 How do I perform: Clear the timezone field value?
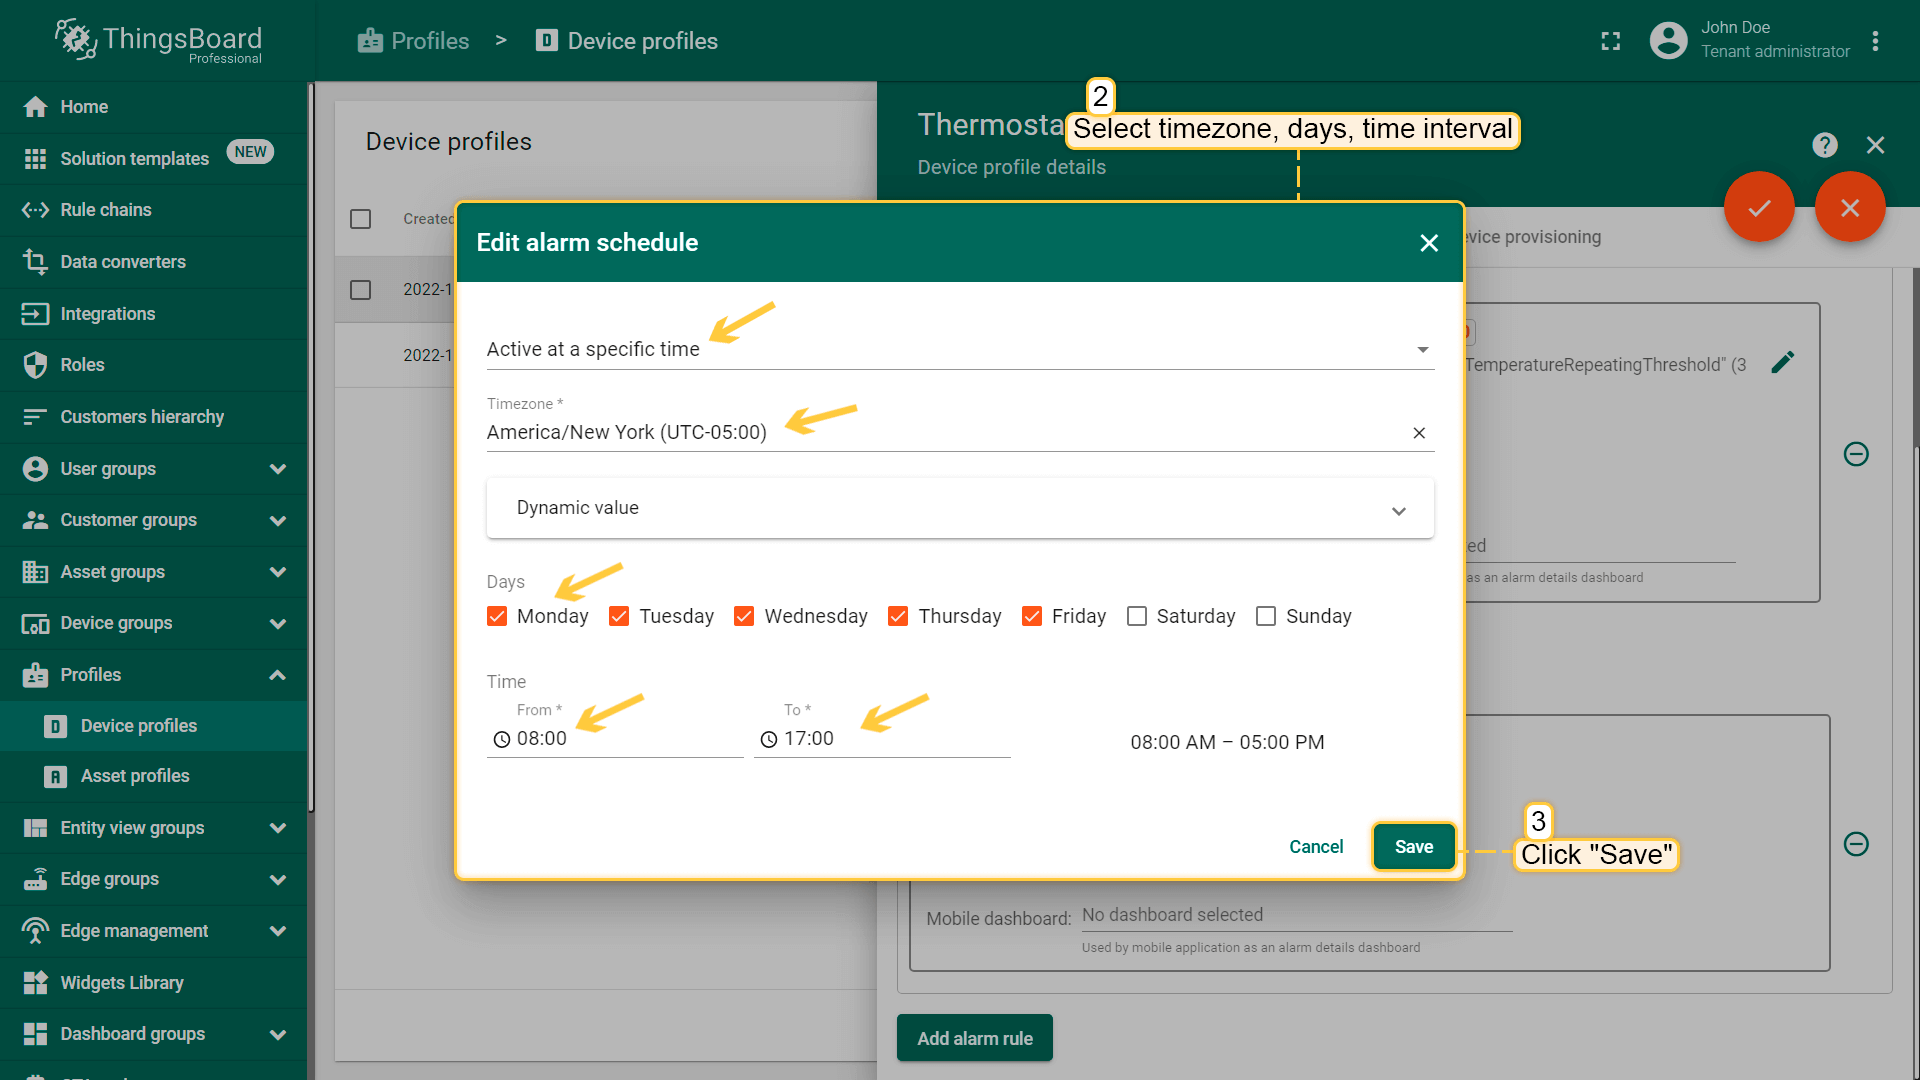click(x=1419, y=433)
